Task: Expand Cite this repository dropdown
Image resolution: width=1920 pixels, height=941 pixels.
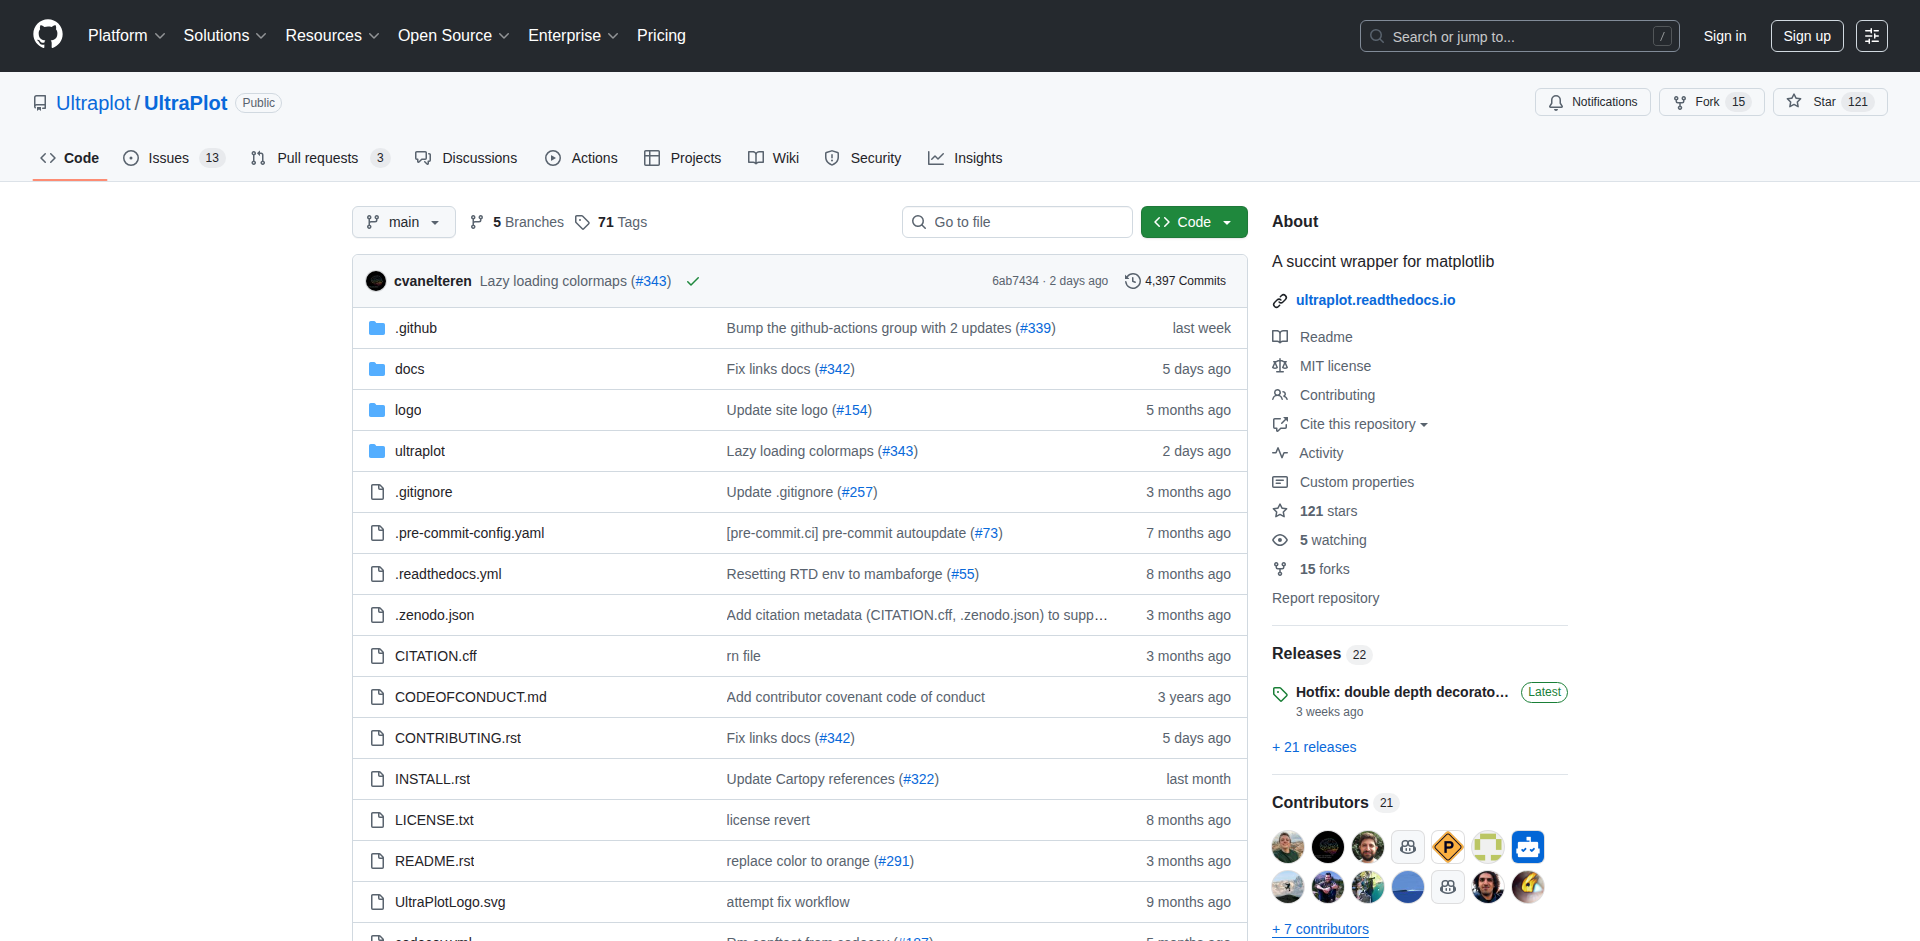Action: 1363,424
